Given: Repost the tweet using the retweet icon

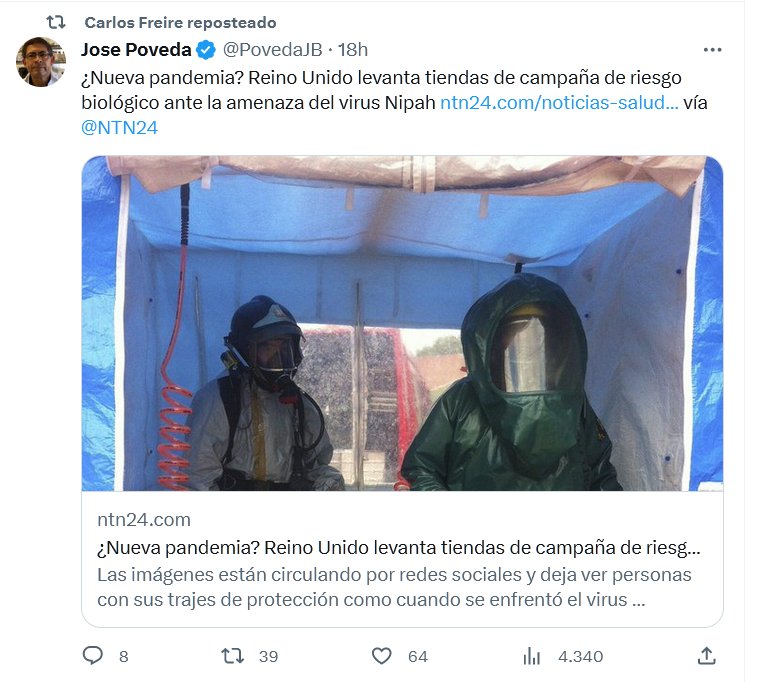Looking at the screenshot, I should point(233,656).
